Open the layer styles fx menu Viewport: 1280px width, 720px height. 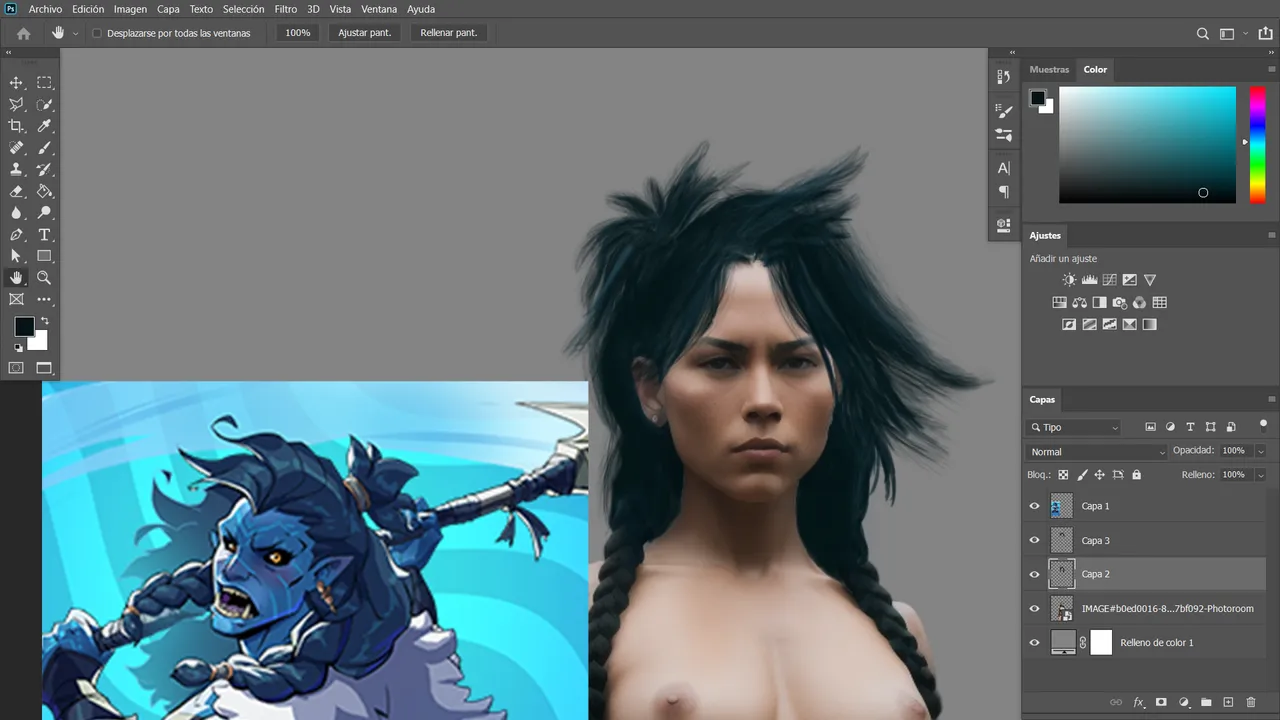[1138, 703]
